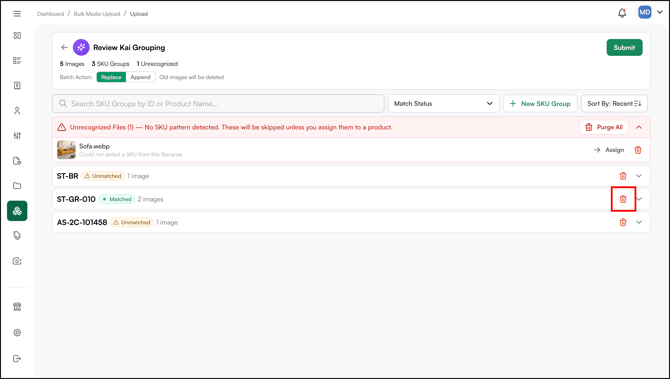Viewport: 670px width, 379px height.
Task: Click the Matched status badge
Action: click(117, 199)
